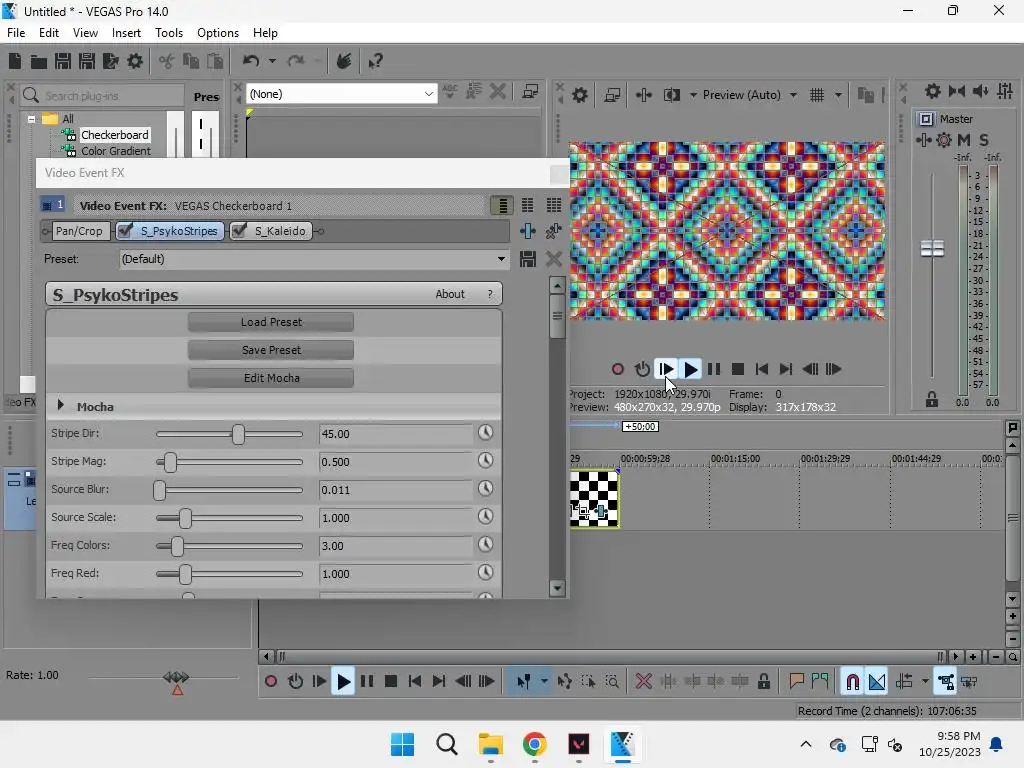Open Overlays grid dropdown arrow

click(x=838, y=95)
